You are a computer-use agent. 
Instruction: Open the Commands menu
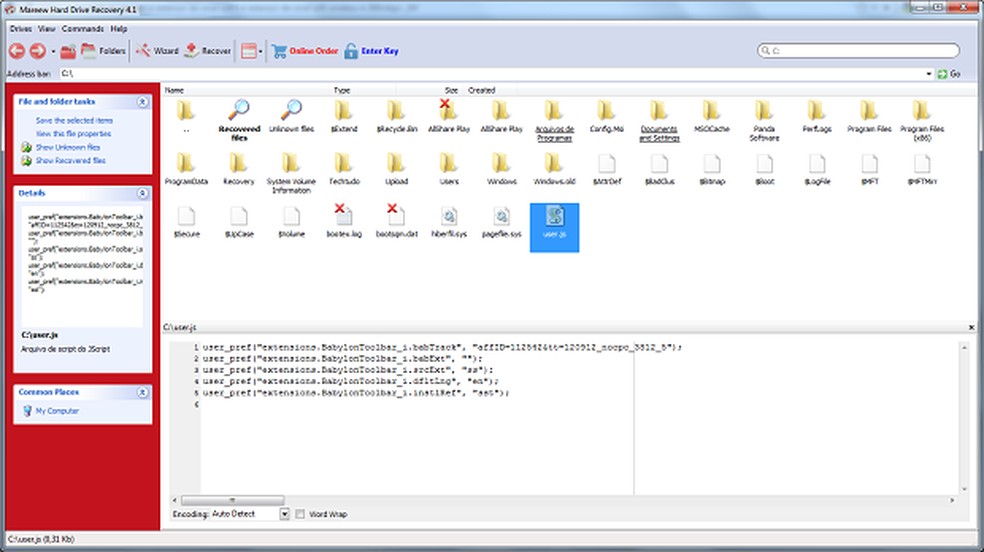[x=82, y=29]
